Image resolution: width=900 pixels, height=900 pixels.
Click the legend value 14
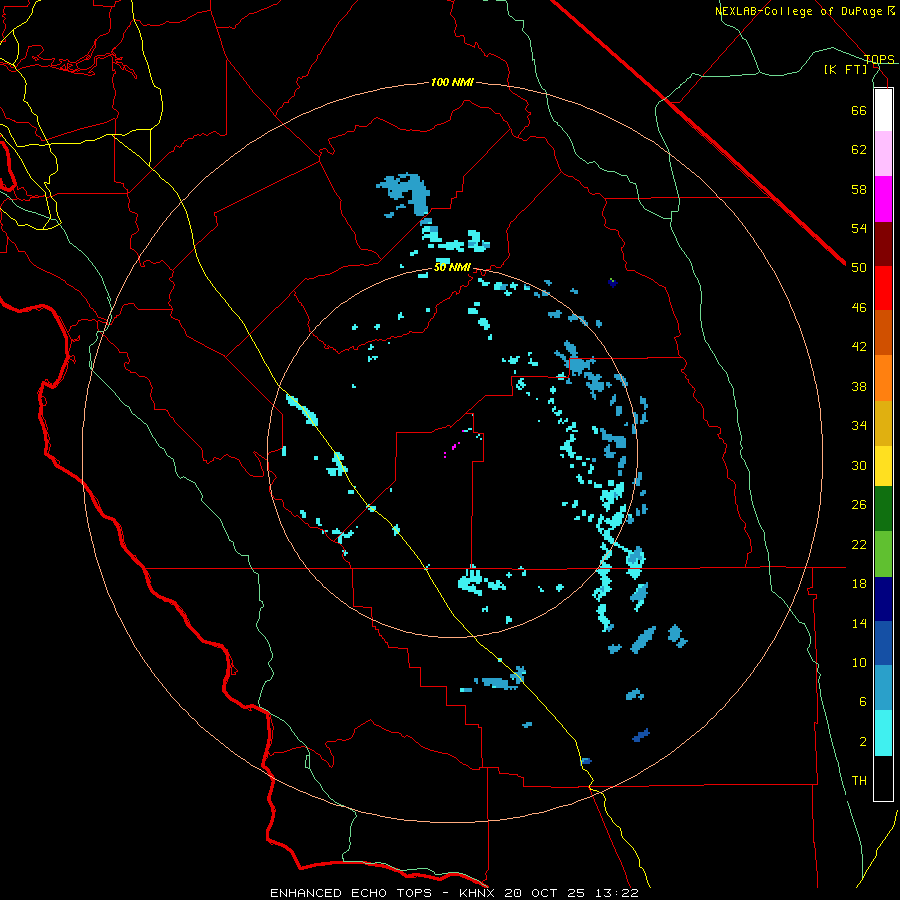[859, 623]
